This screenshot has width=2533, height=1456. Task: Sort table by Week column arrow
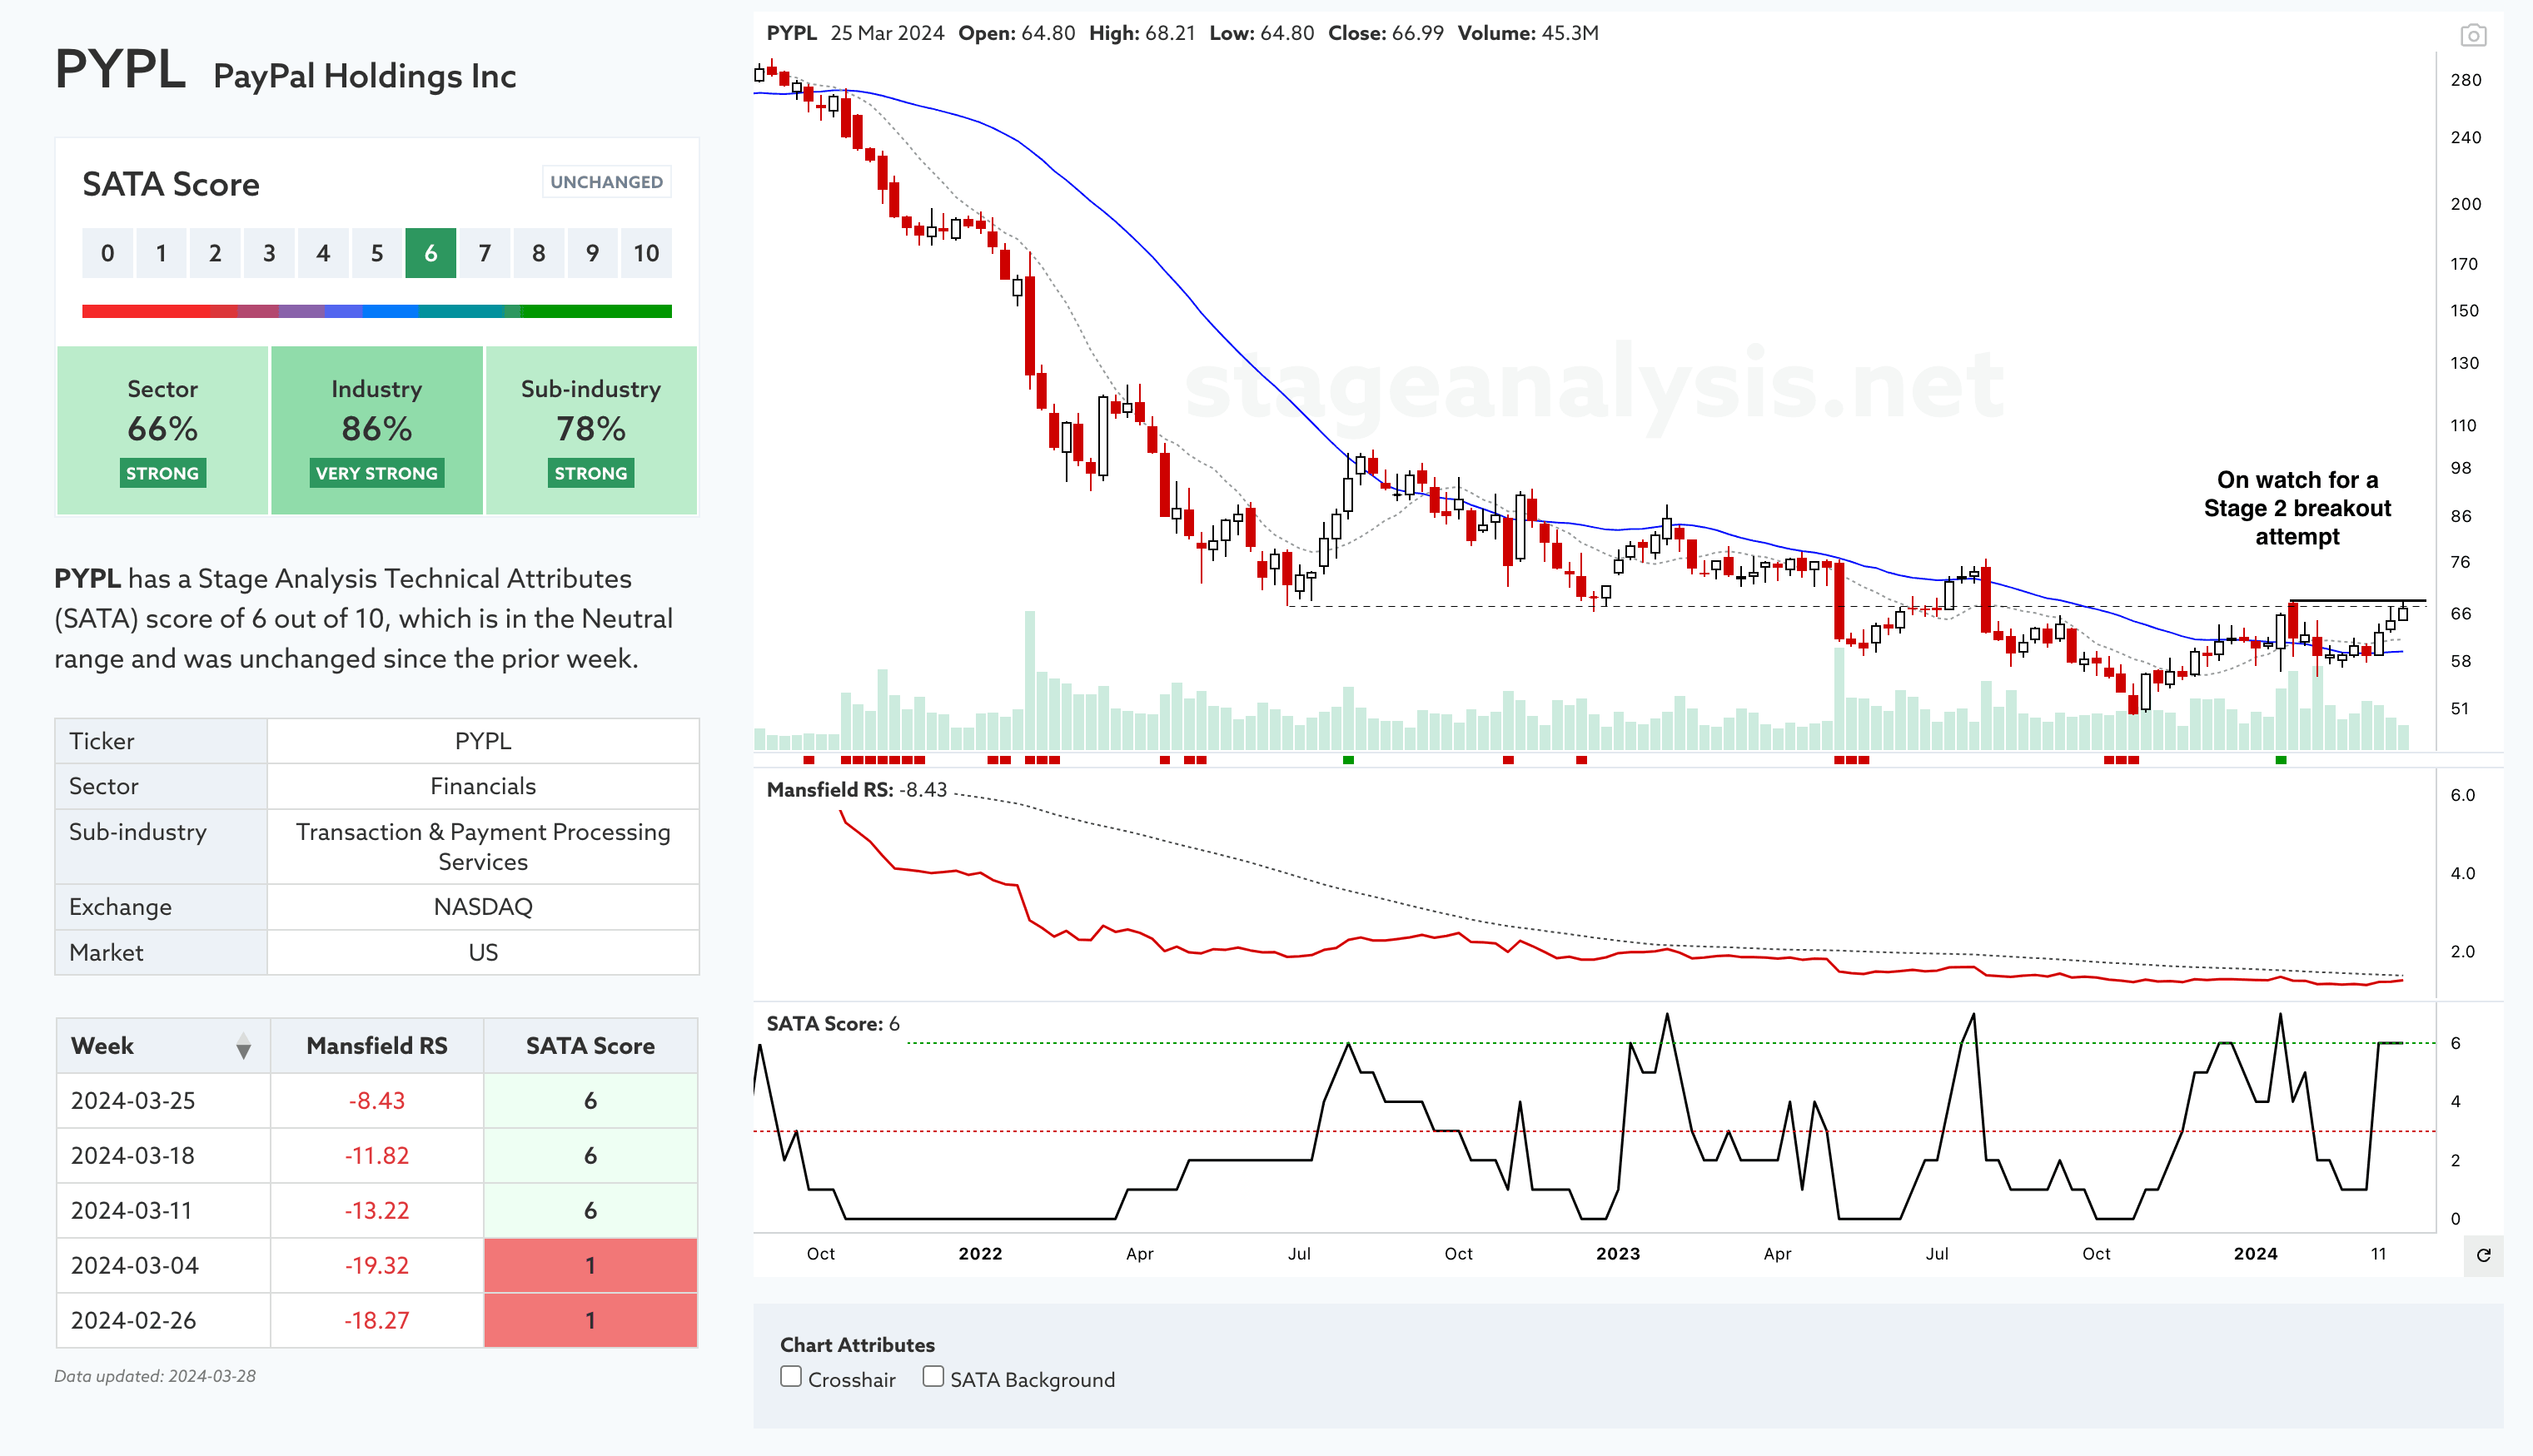(243, 1047)
